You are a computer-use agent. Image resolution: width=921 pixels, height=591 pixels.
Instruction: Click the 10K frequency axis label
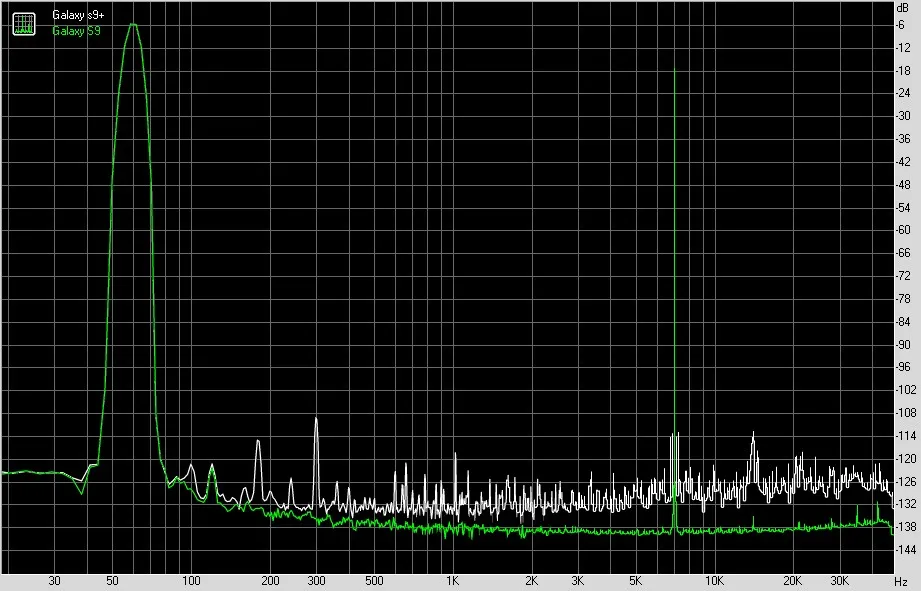tap(714, 580)
